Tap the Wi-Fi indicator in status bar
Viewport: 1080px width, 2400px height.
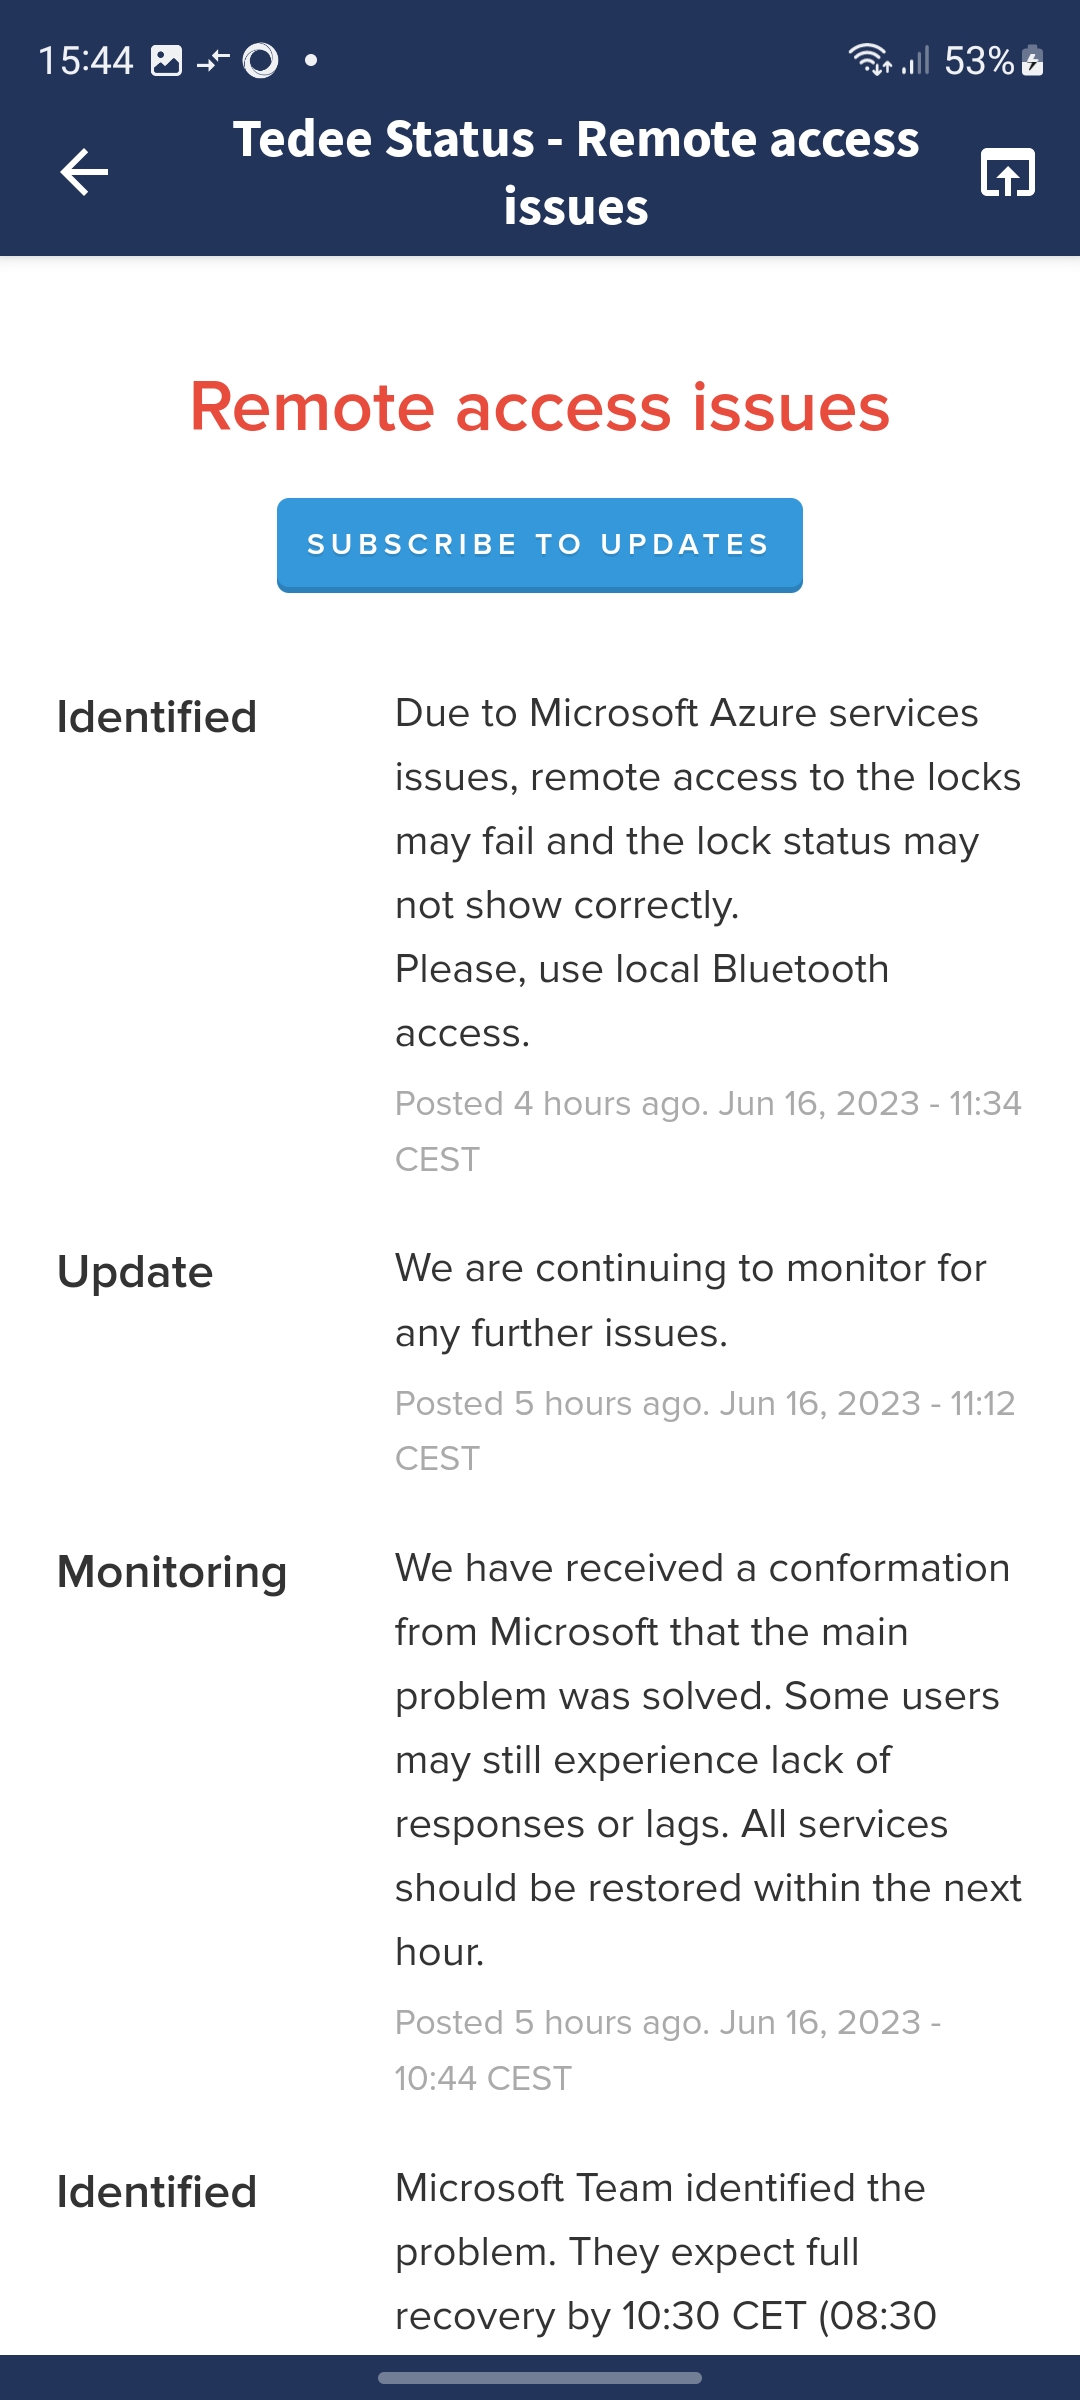pos(869,60)
